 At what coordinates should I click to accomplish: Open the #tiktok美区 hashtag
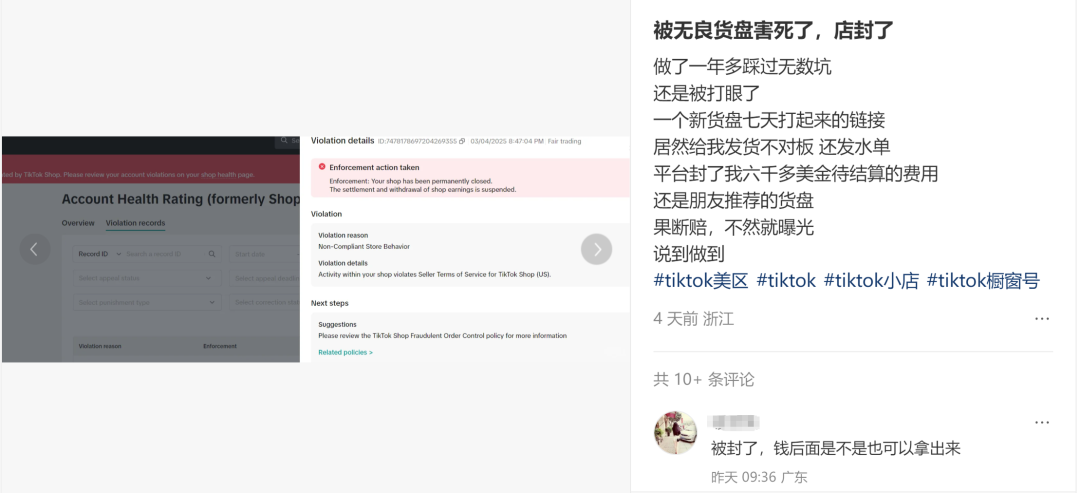700,280
